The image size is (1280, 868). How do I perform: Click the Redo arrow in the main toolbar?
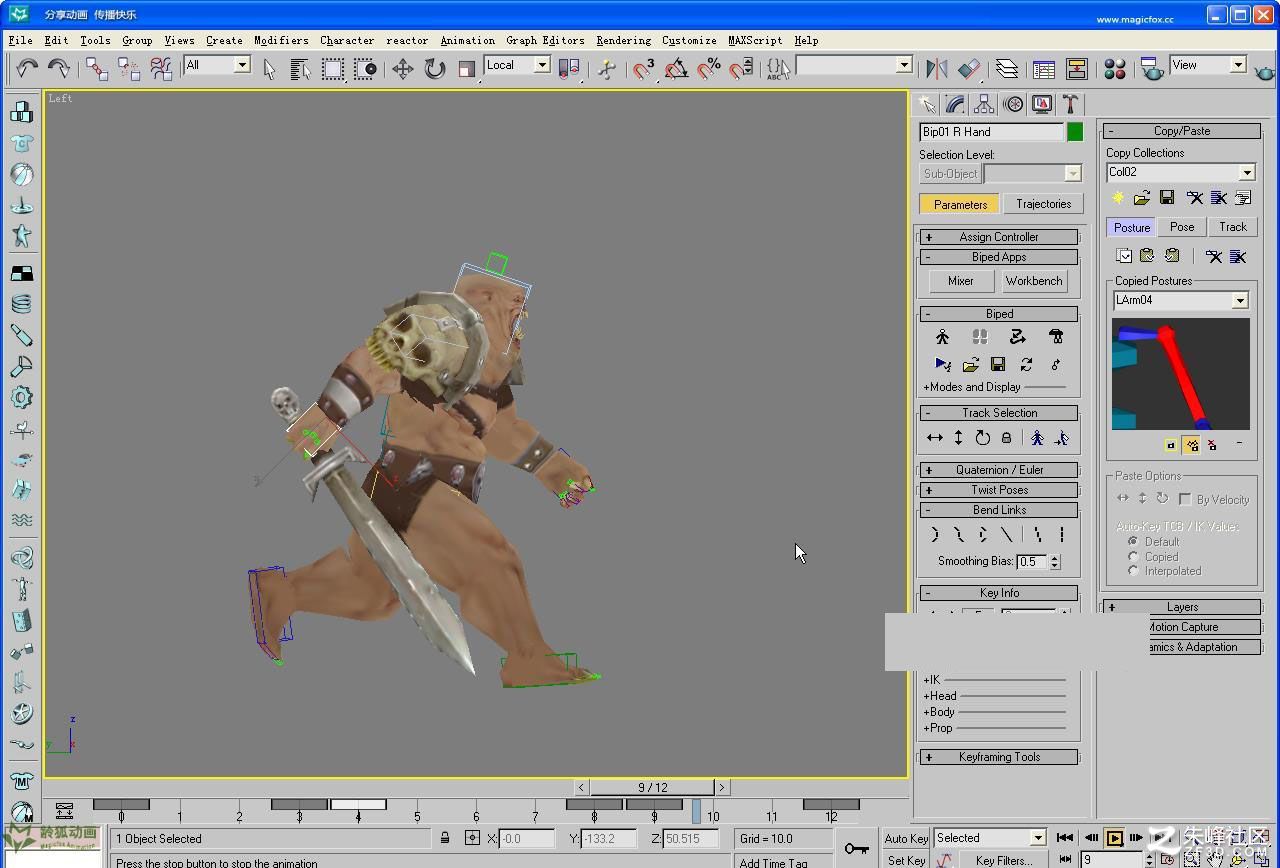click(59, 68)
